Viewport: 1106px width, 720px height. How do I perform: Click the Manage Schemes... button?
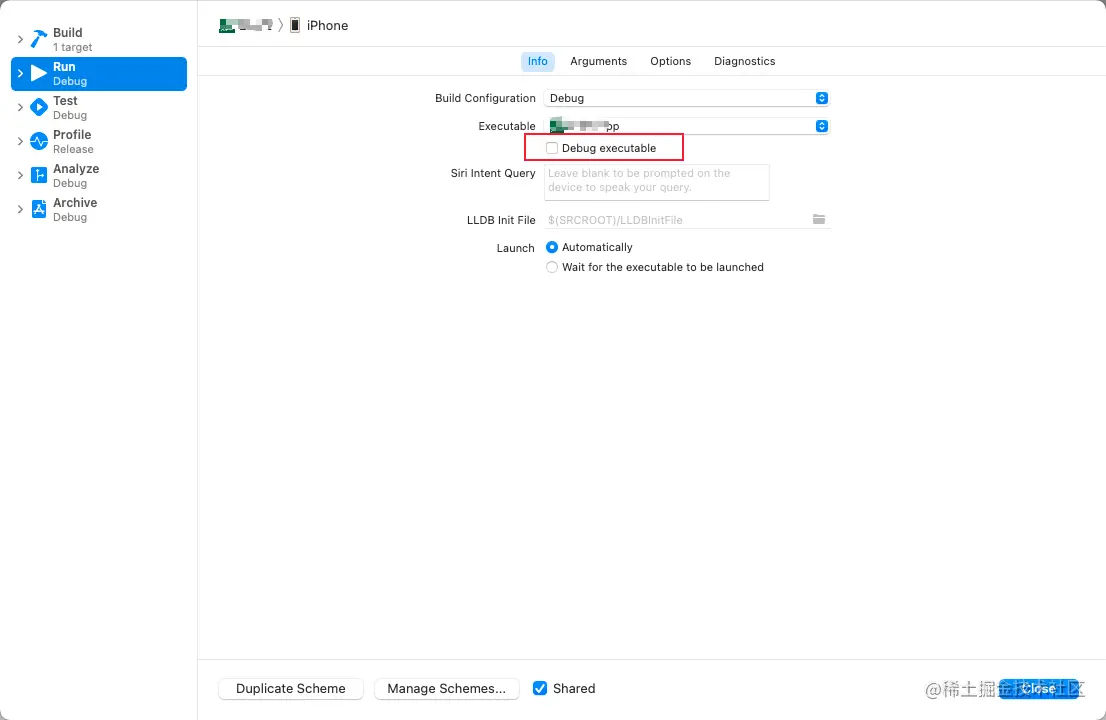pos(446,689)
